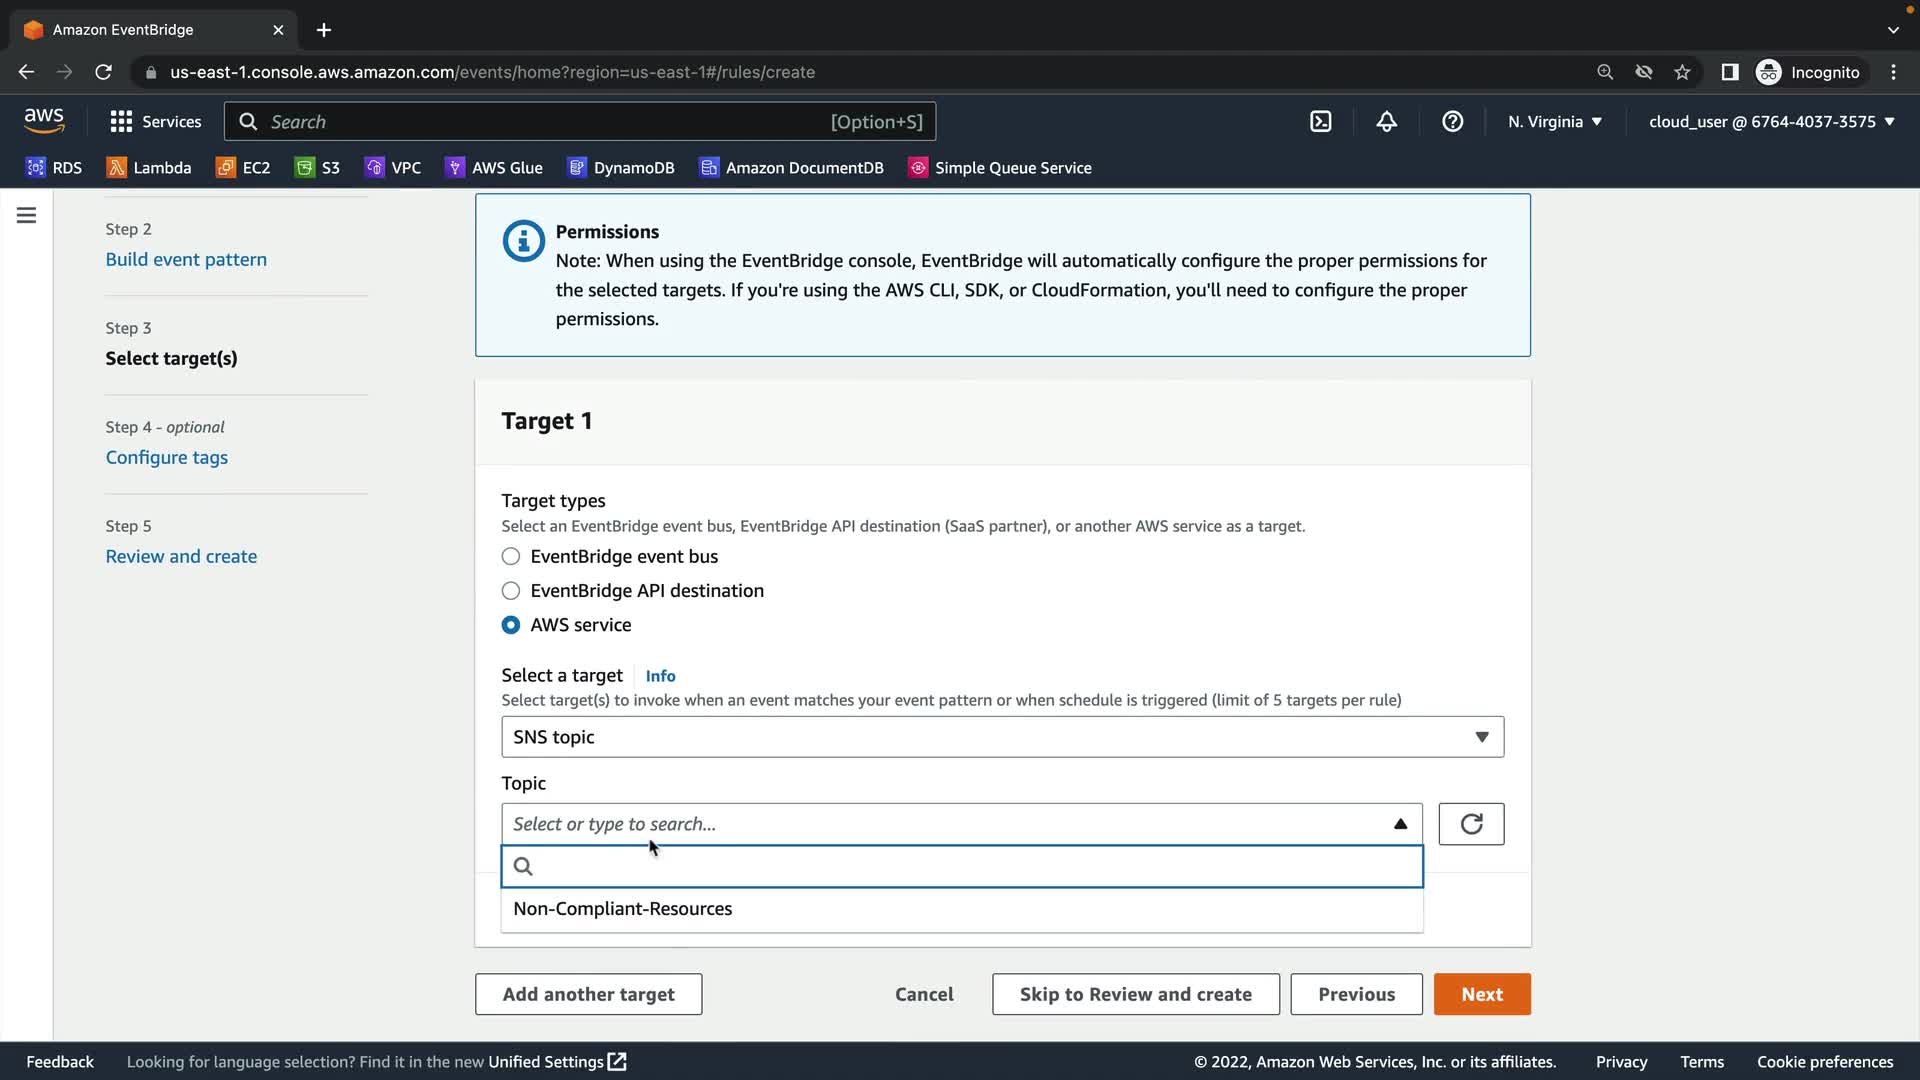Open the notifications bell
The image size is (1920, 1080).
(x=1386, y=122)
